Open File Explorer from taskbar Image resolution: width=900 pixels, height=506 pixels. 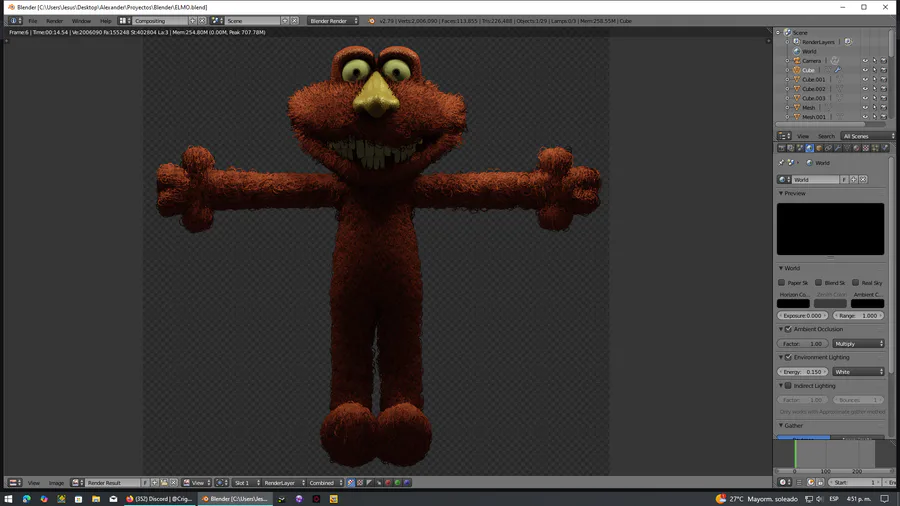click(96, 499)
